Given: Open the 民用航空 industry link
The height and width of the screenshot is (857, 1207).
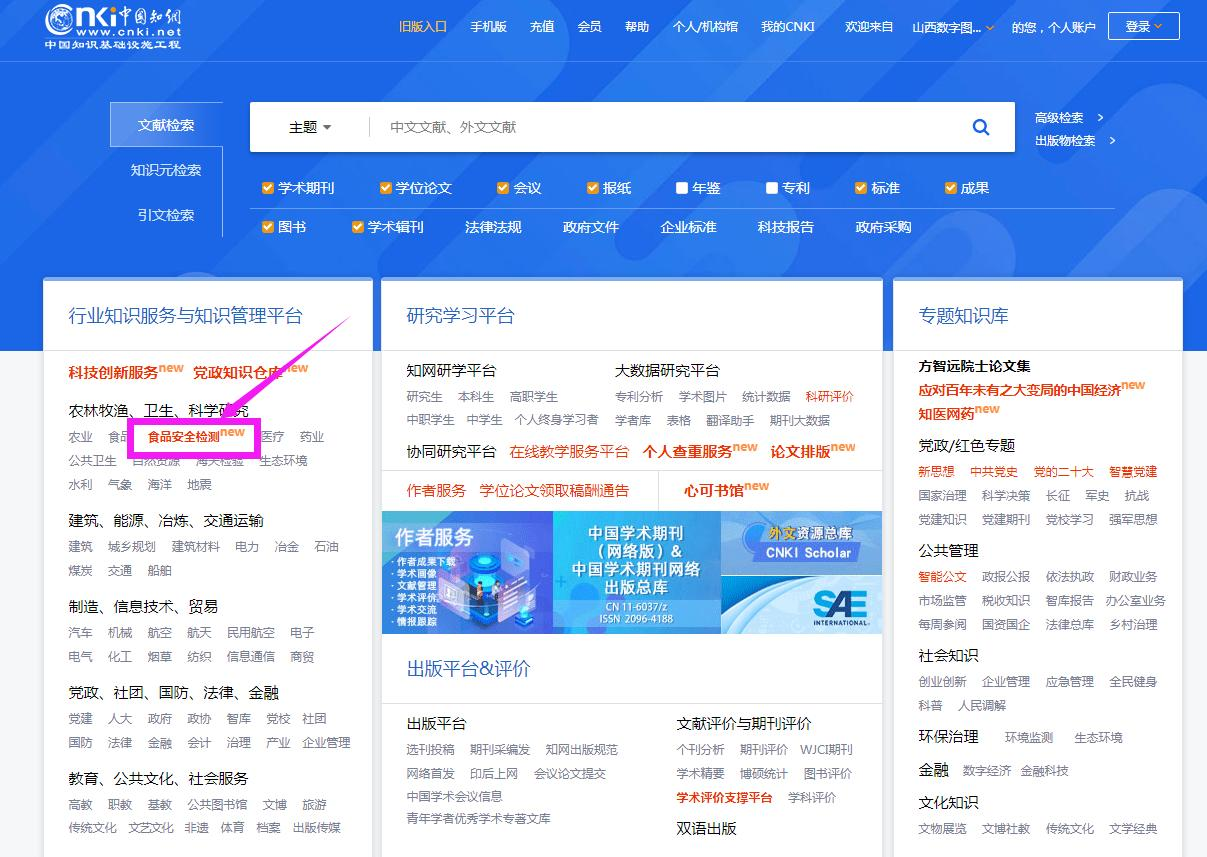Looking at the screenshot, I should click(250, 632).
